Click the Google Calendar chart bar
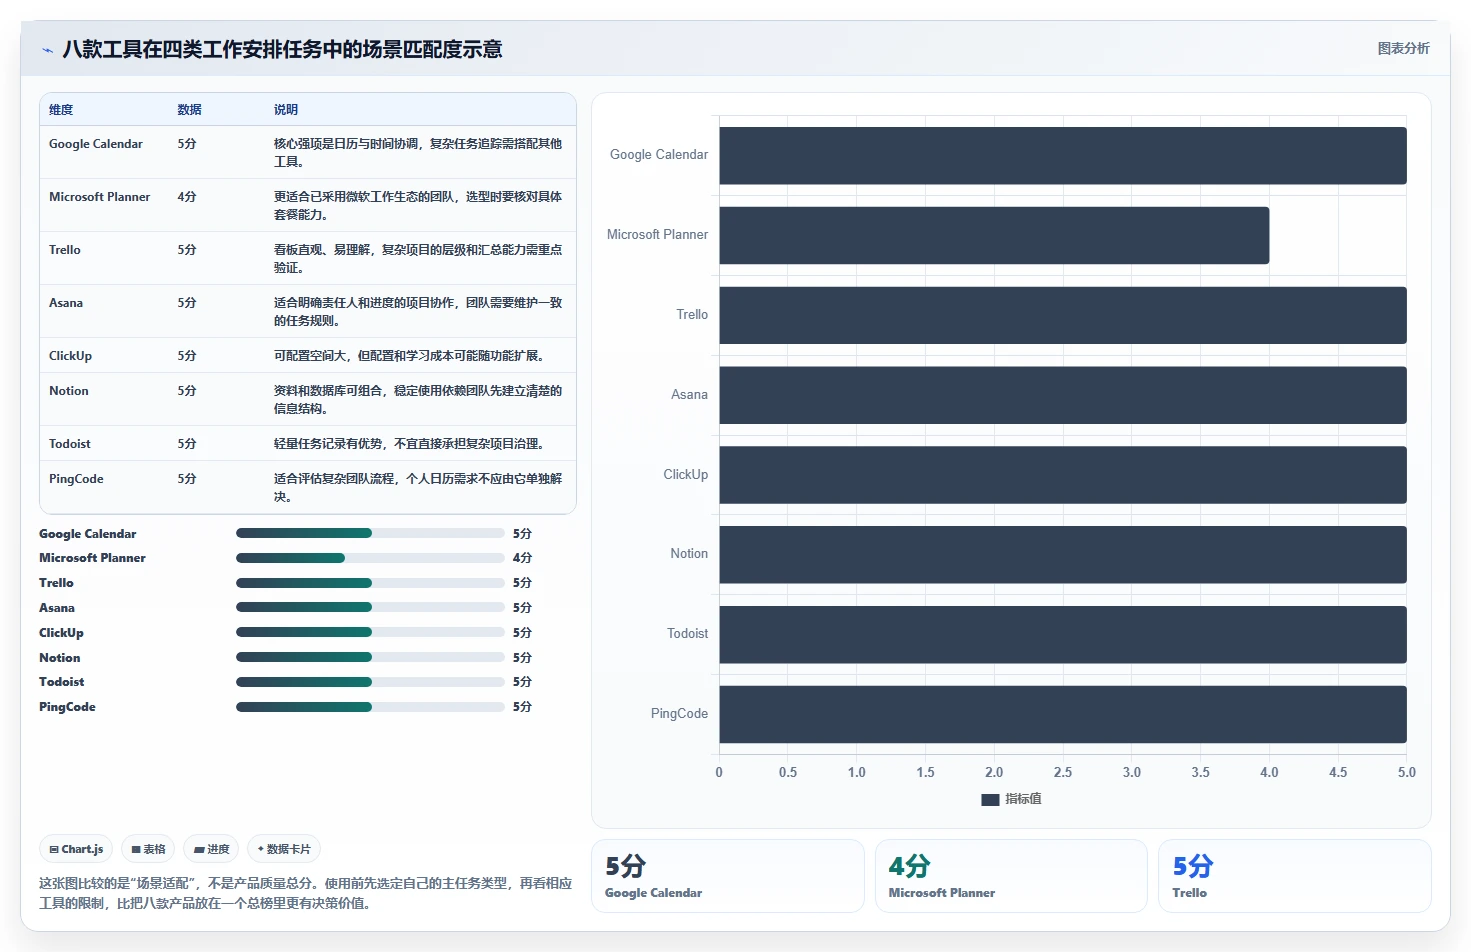The image size is (1471, 952). [1063, 155]
